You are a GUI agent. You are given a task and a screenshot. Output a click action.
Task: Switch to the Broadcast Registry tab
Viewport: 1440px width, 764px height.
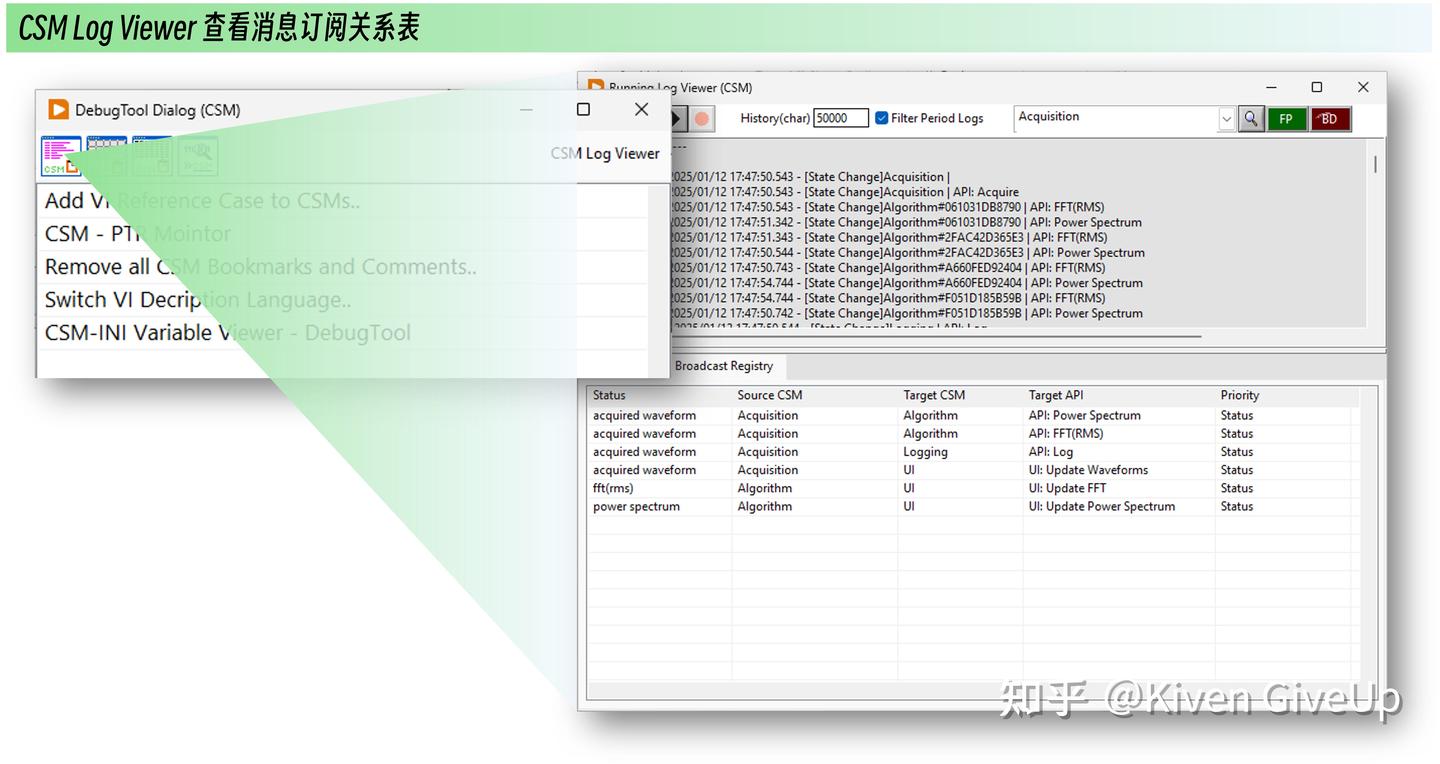point(723,366)
